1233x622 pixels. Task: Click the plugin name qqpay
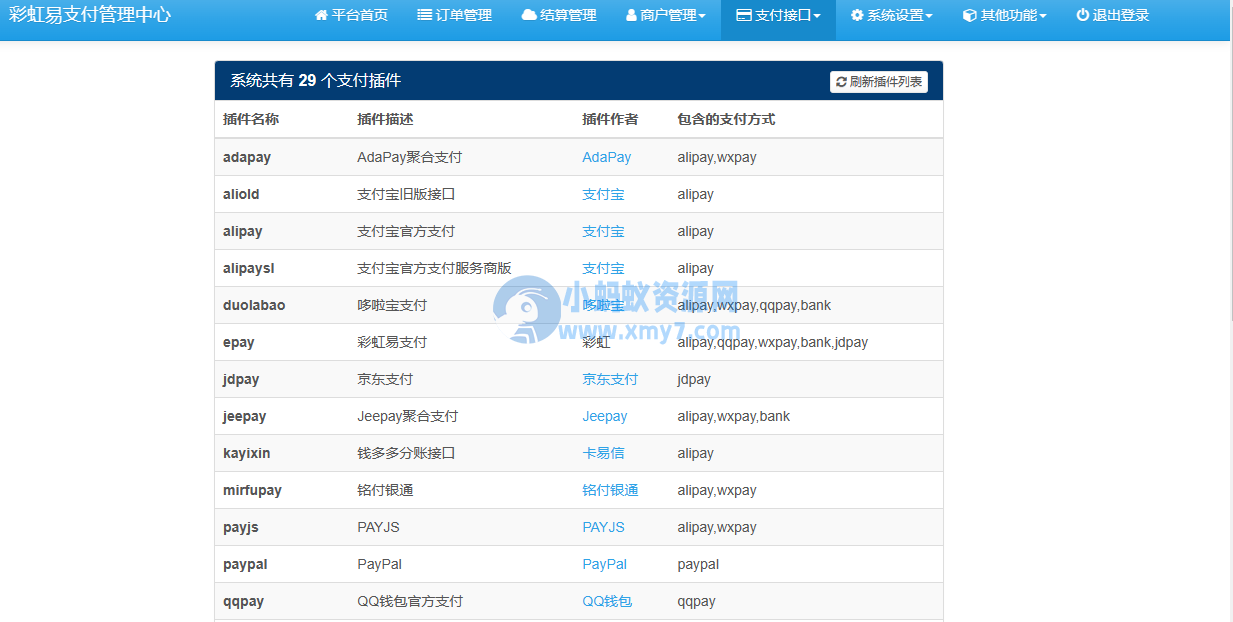click(243, 601)
